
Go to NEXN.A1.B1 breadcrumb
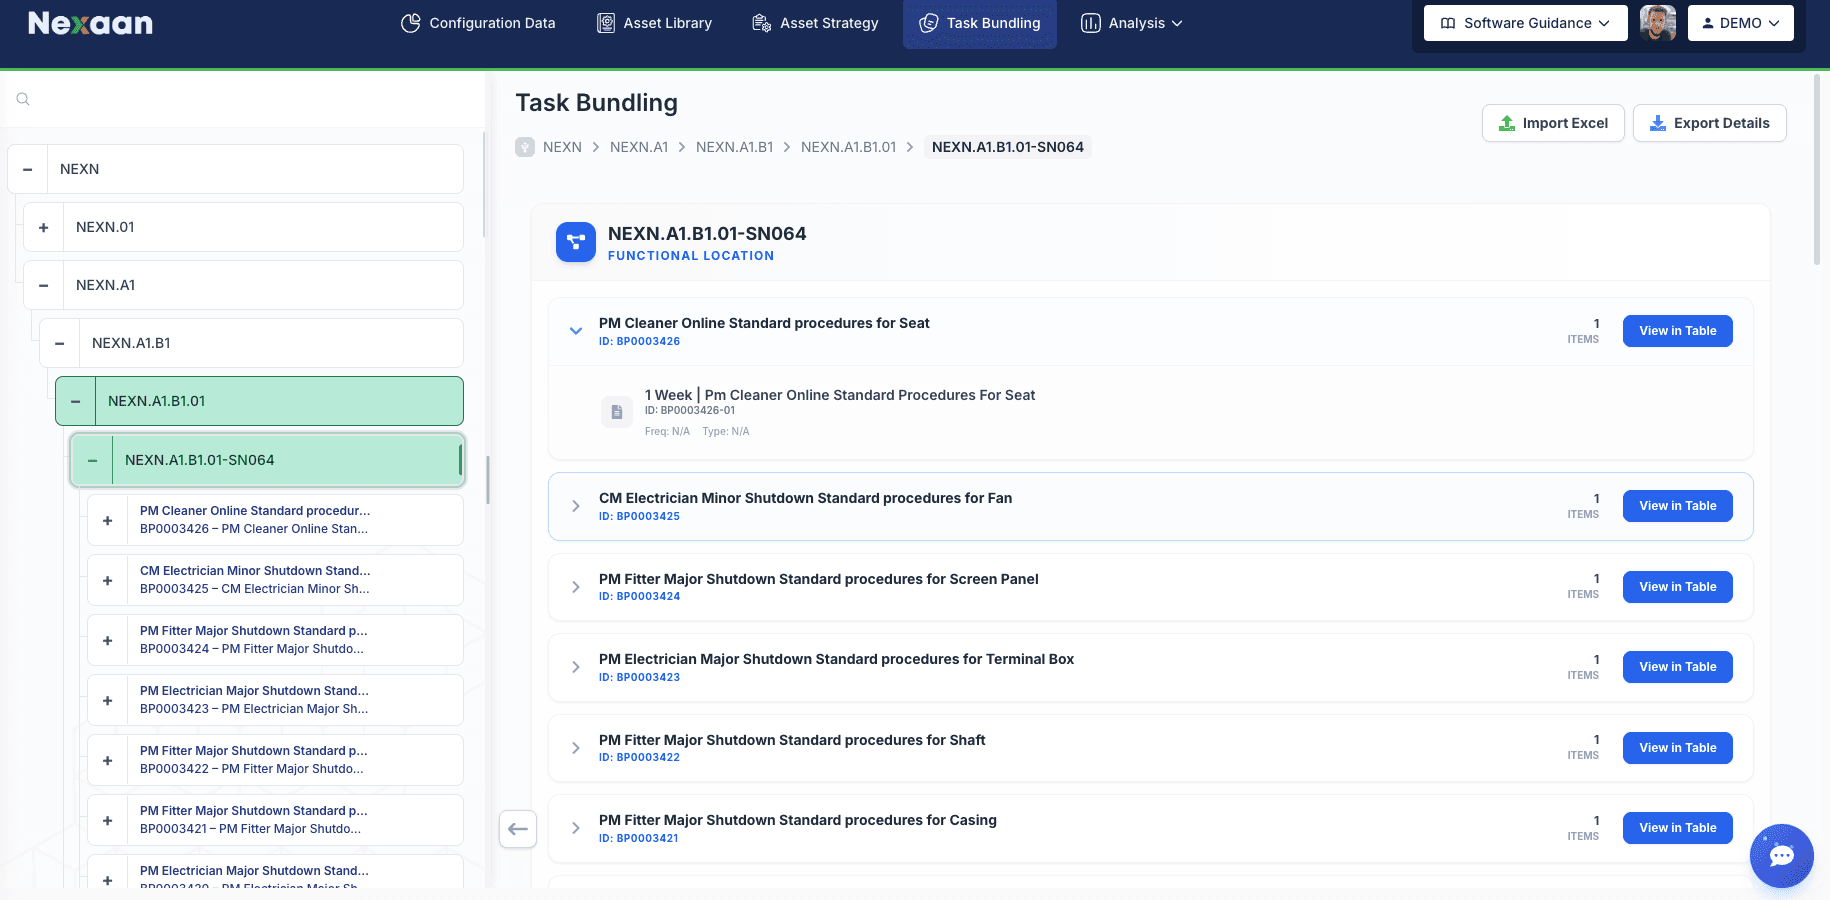click(735, 147)
